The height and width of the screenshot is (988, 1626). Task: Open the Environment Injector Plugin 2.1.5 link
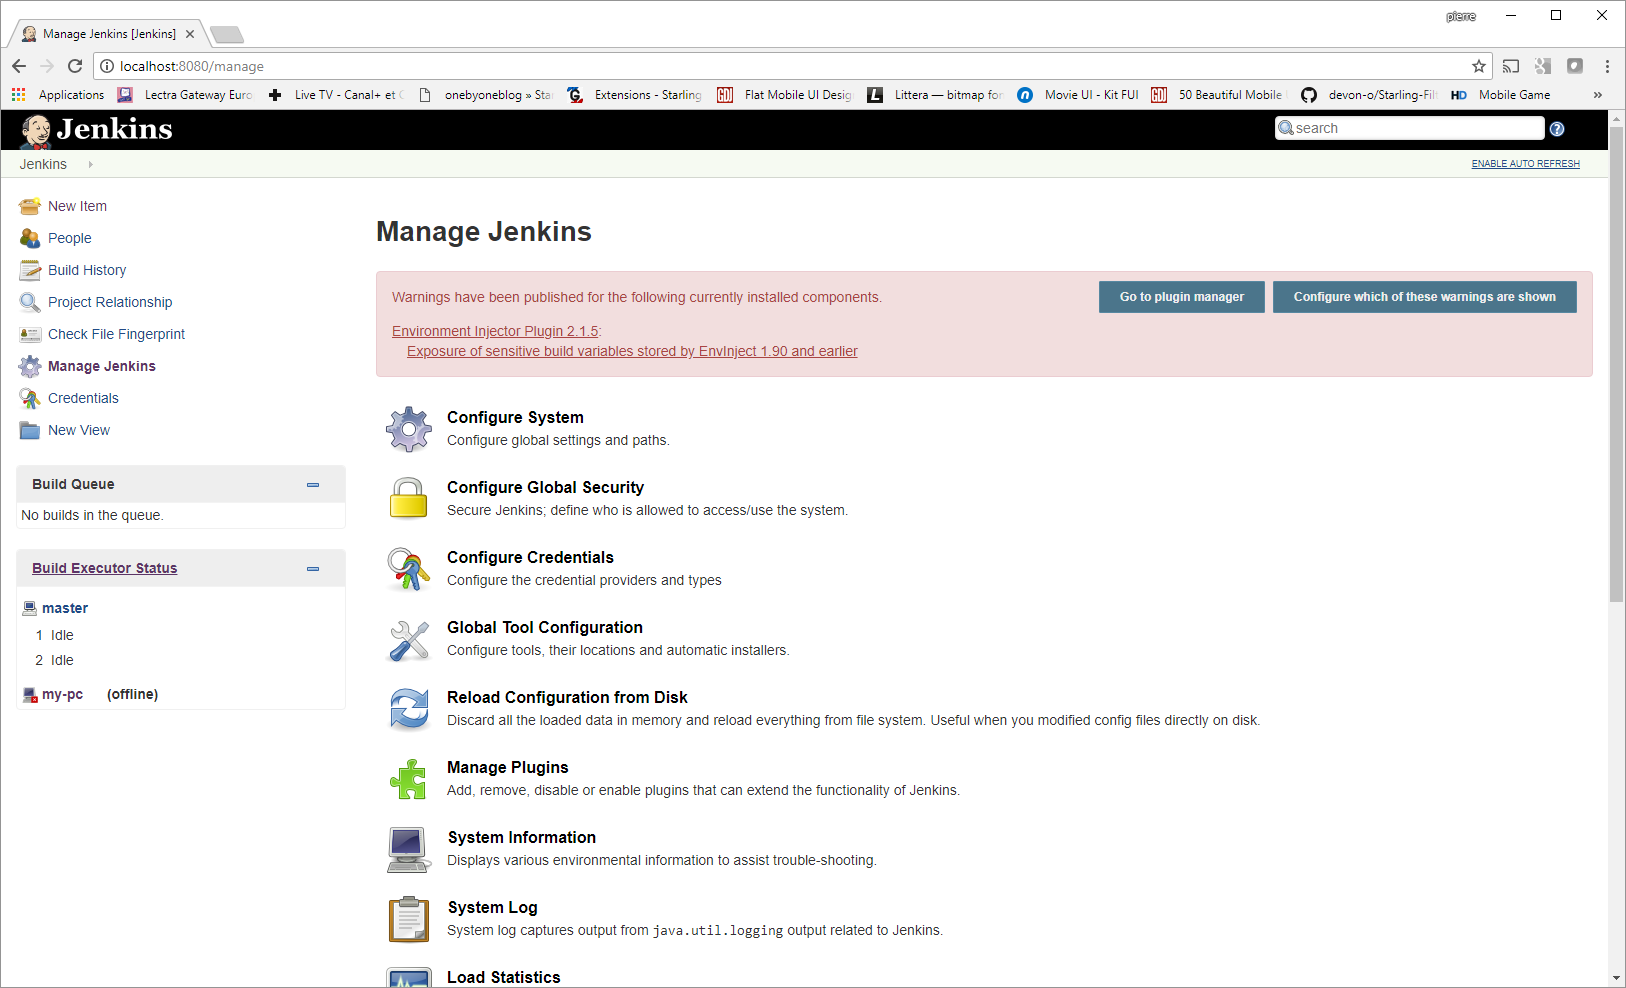point(495,331)
